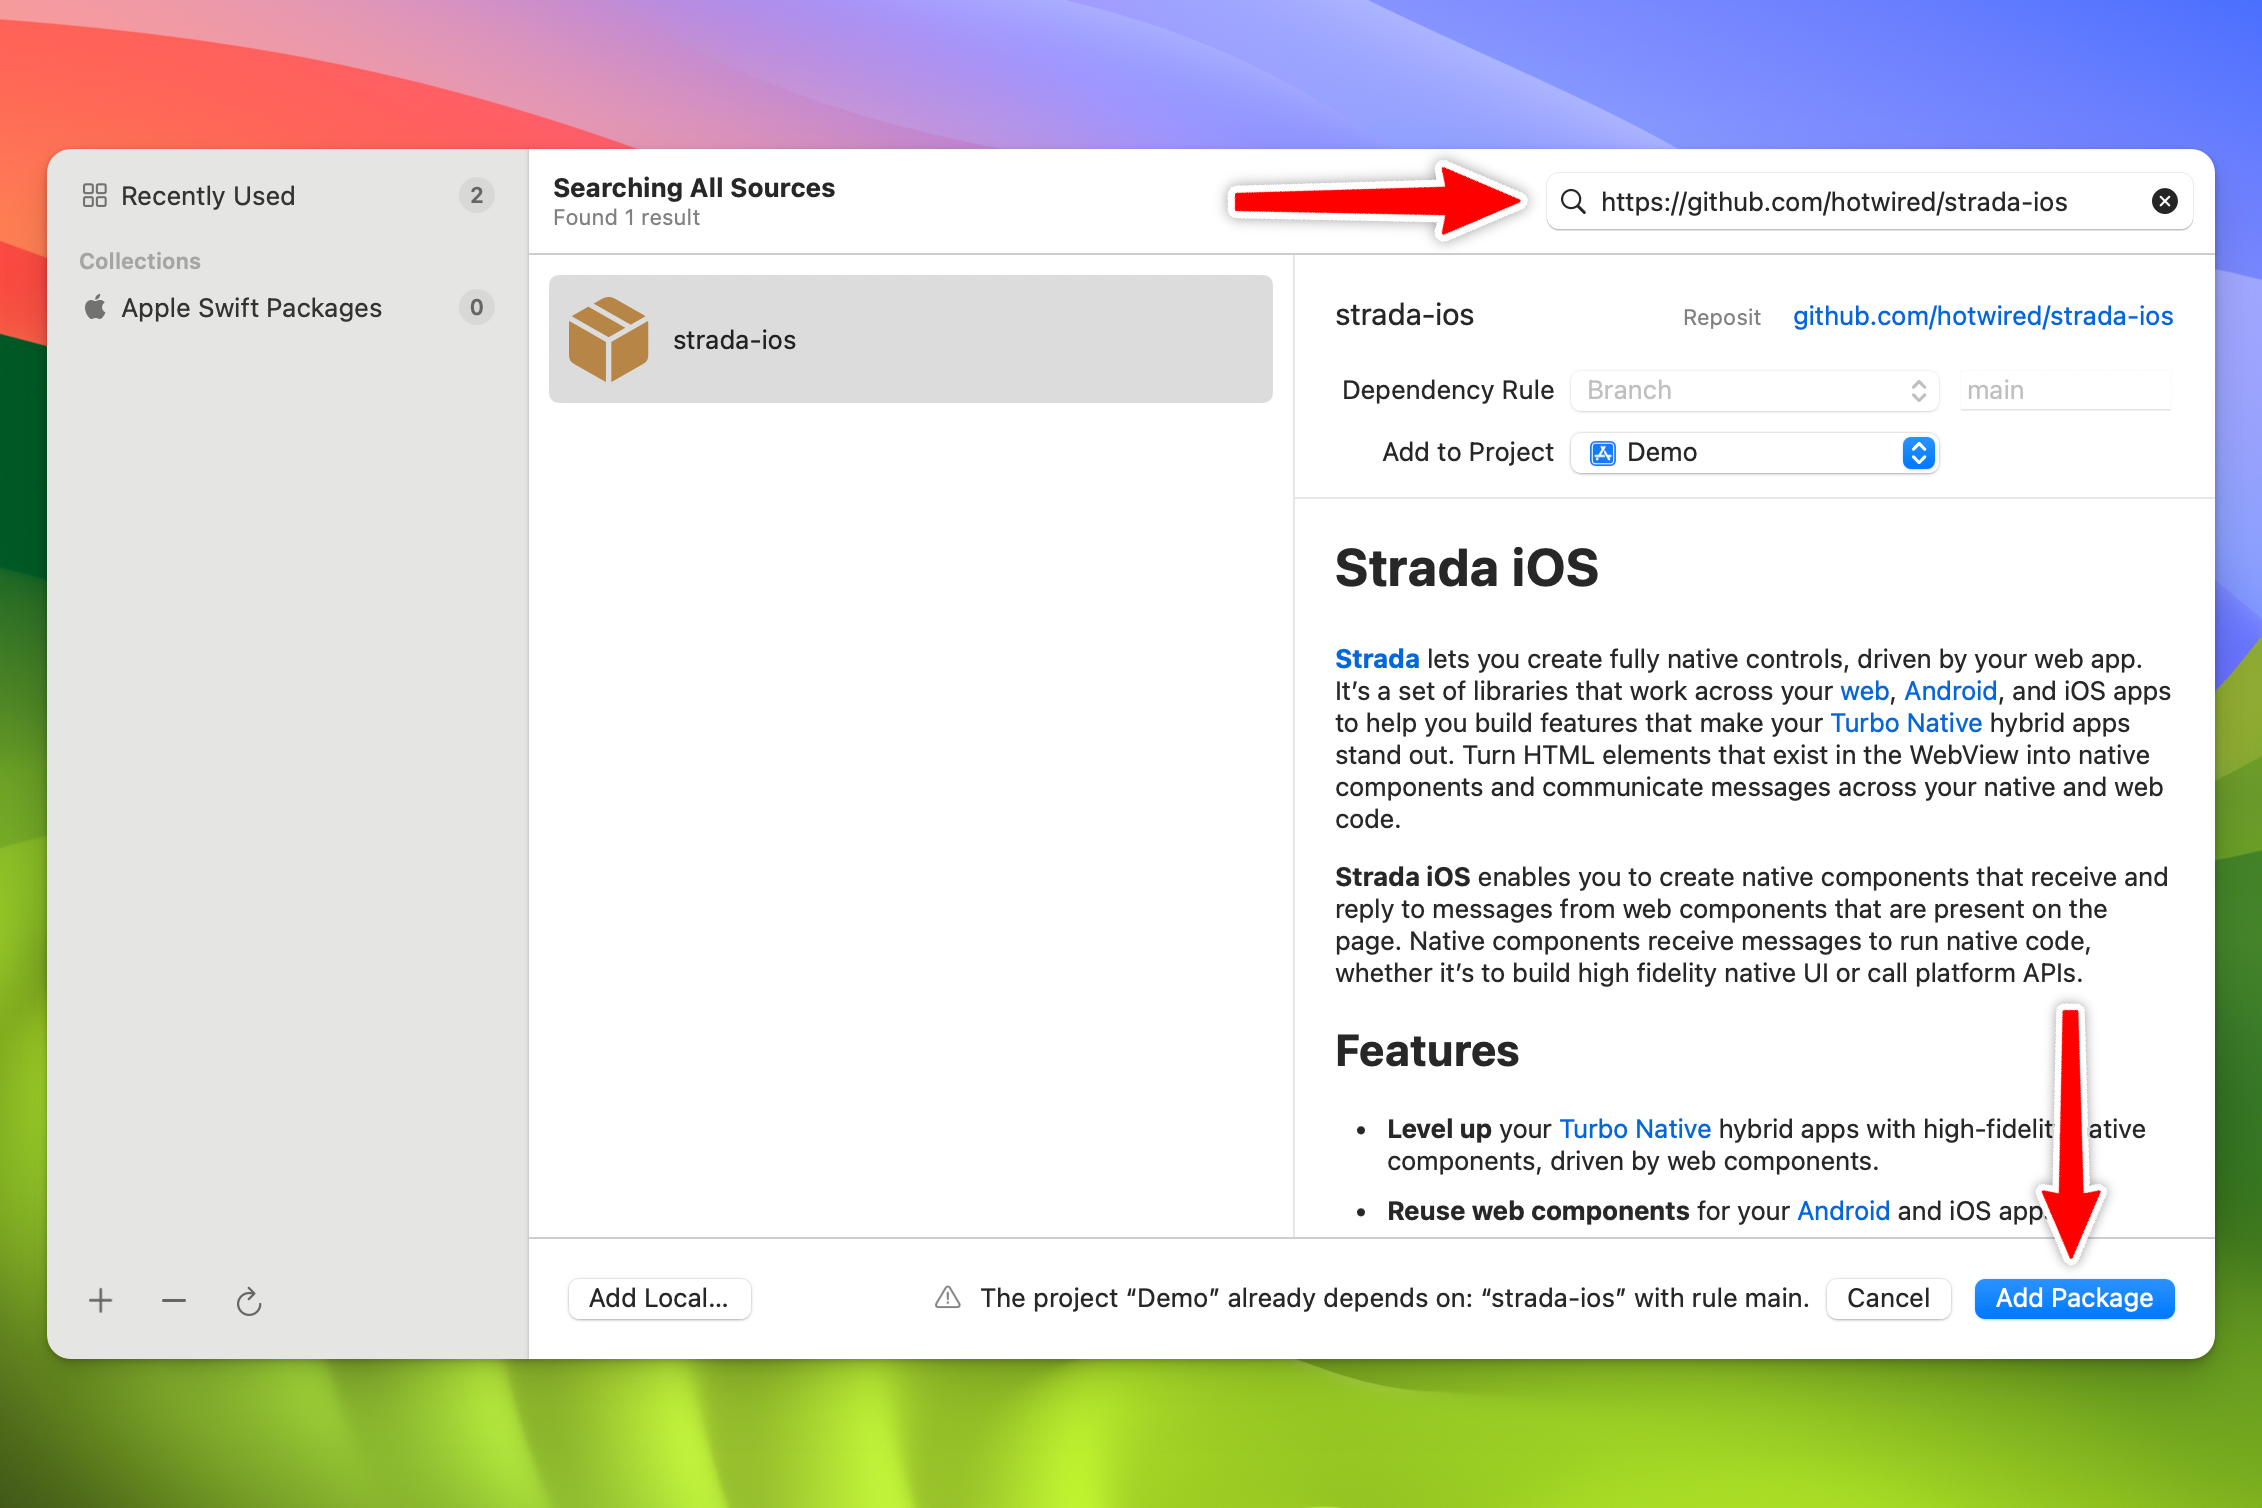Click the strada-ios title in details pane
Viewport: 2262px width, 1508px height.
[x=1404, y=315]
